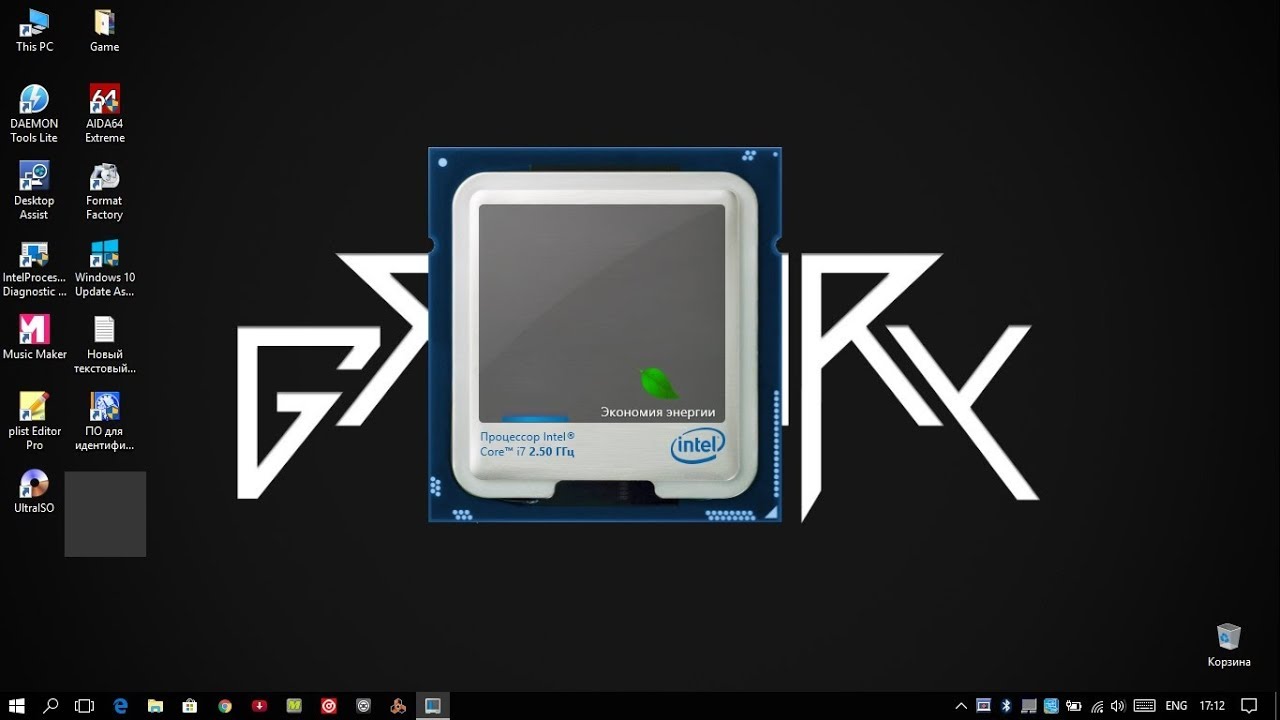This screenshot has height=720, width=1280.
Task: Open Intel Processor Diagnostic shortcut
Action: click(34, 267)
